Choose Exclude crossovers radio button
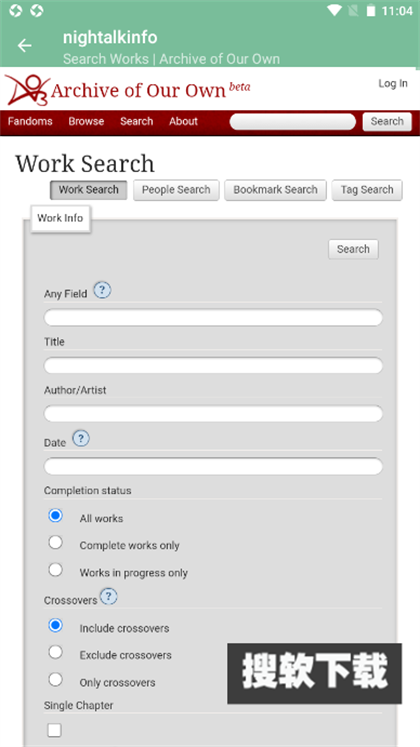Image resolution: width=420 pixels, height=747 pixels. click(56, 652)
